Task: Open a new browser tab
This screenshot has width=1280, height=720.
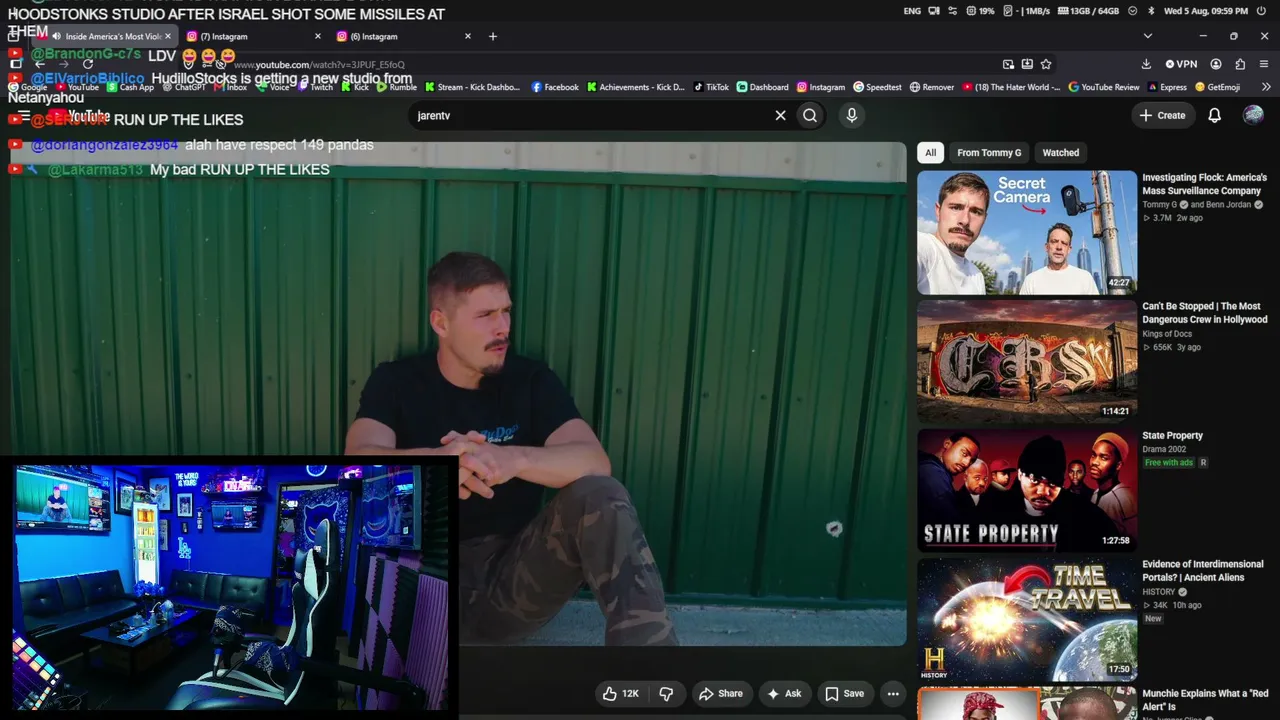Action: (x=492, y=36)
